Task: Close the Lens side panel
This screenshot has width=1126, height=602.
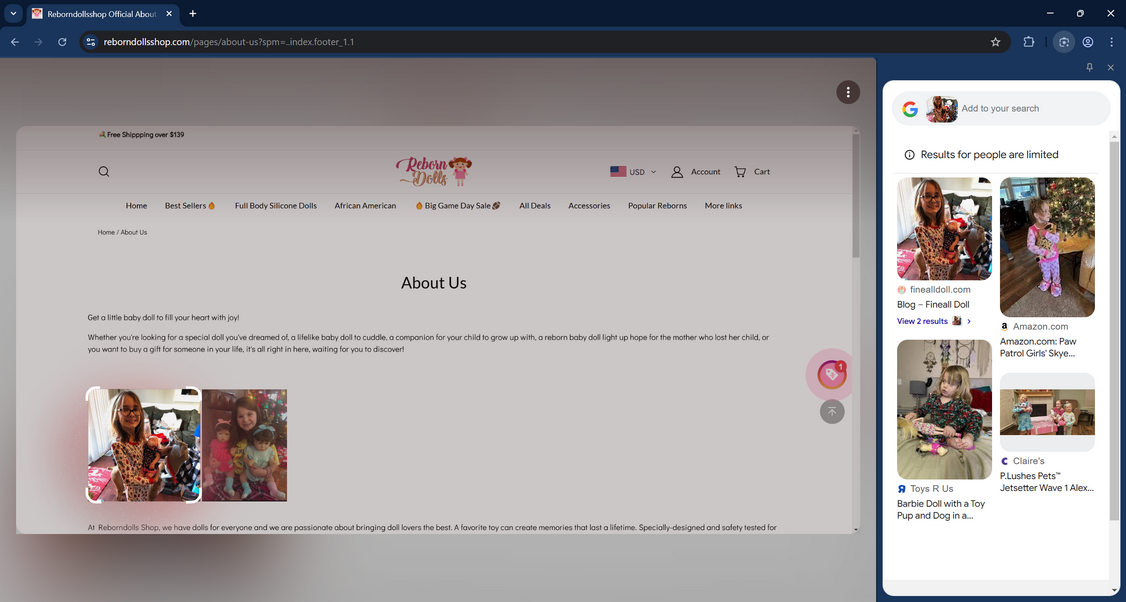Action: [x=1111, y=67]
